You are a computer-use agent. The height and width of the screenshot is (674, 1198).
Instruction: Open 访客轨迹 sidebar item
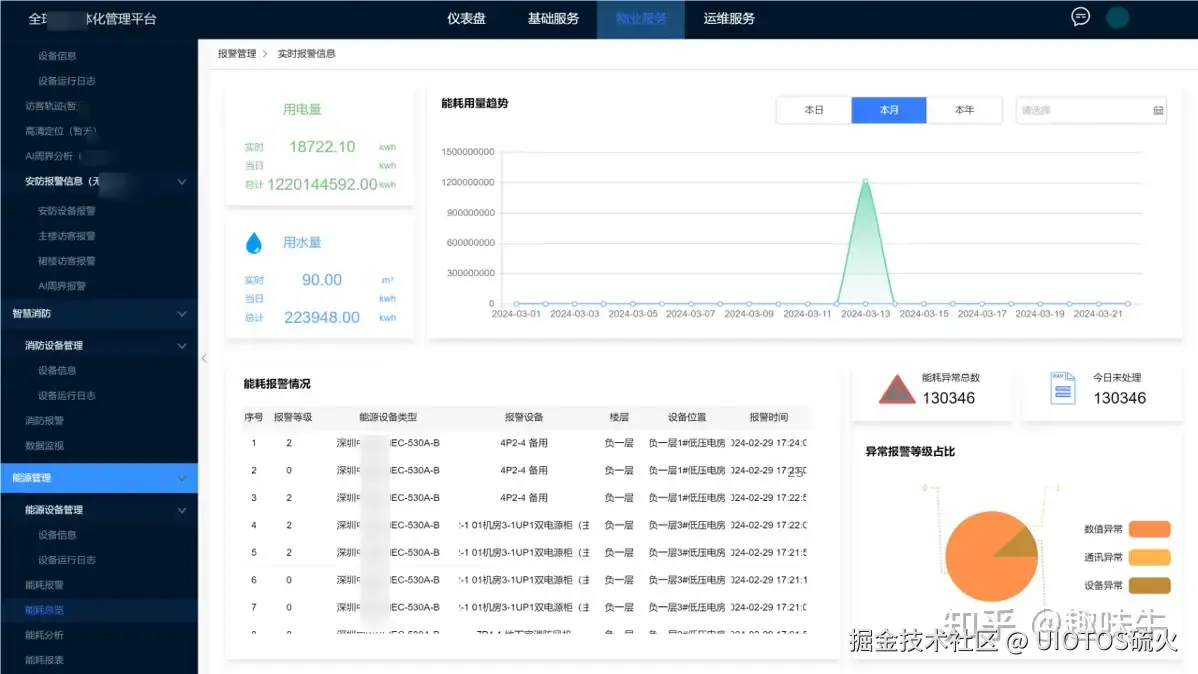(50, 106)
